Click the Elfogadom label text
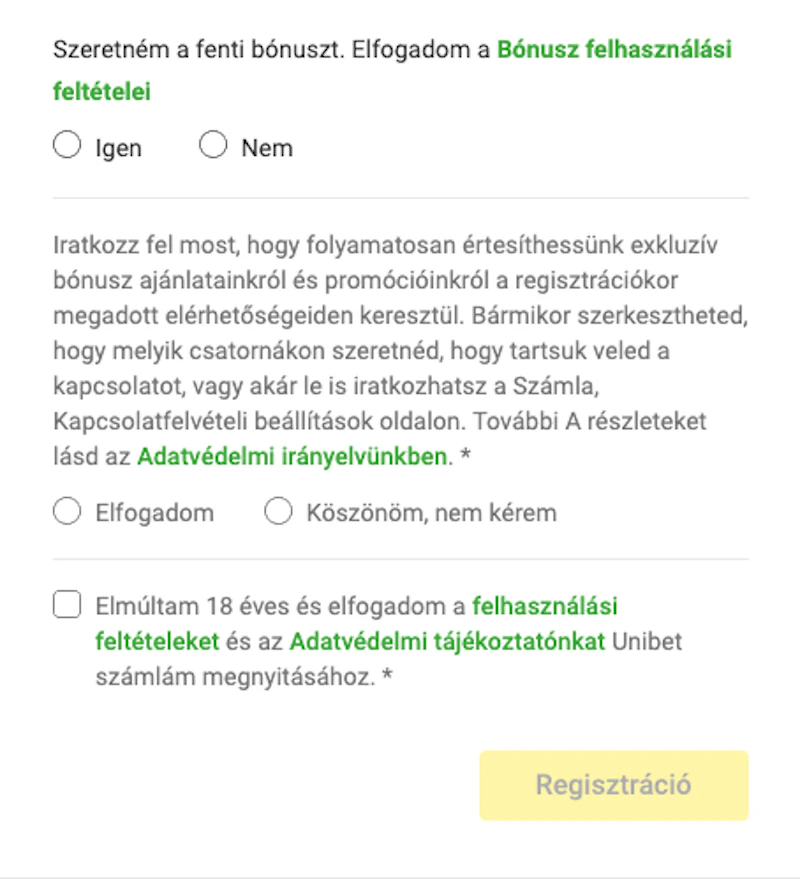This screenshot has width=800, height=879. click(154, 514)
